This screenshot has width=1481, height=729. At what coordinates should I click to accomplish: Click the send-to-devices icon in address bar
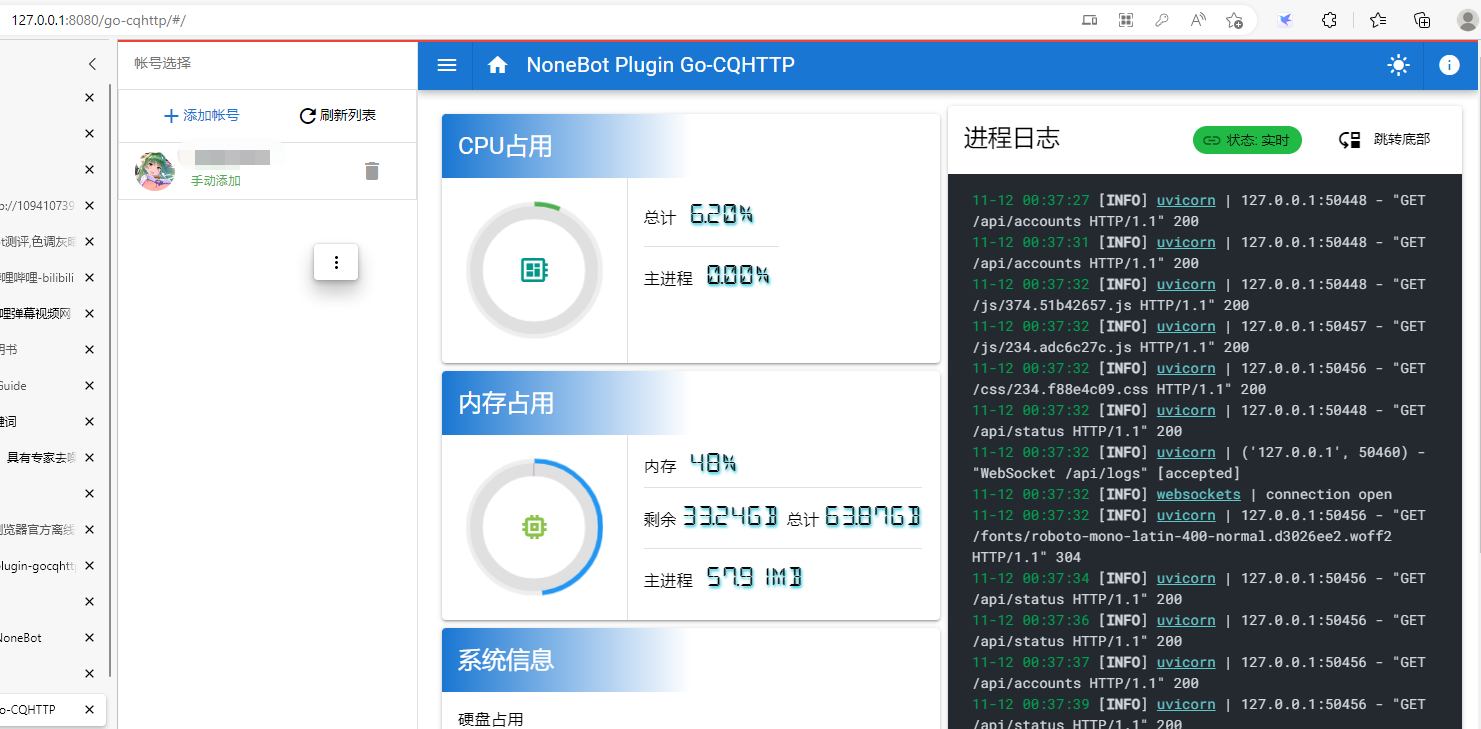(x=1089, y=20)
